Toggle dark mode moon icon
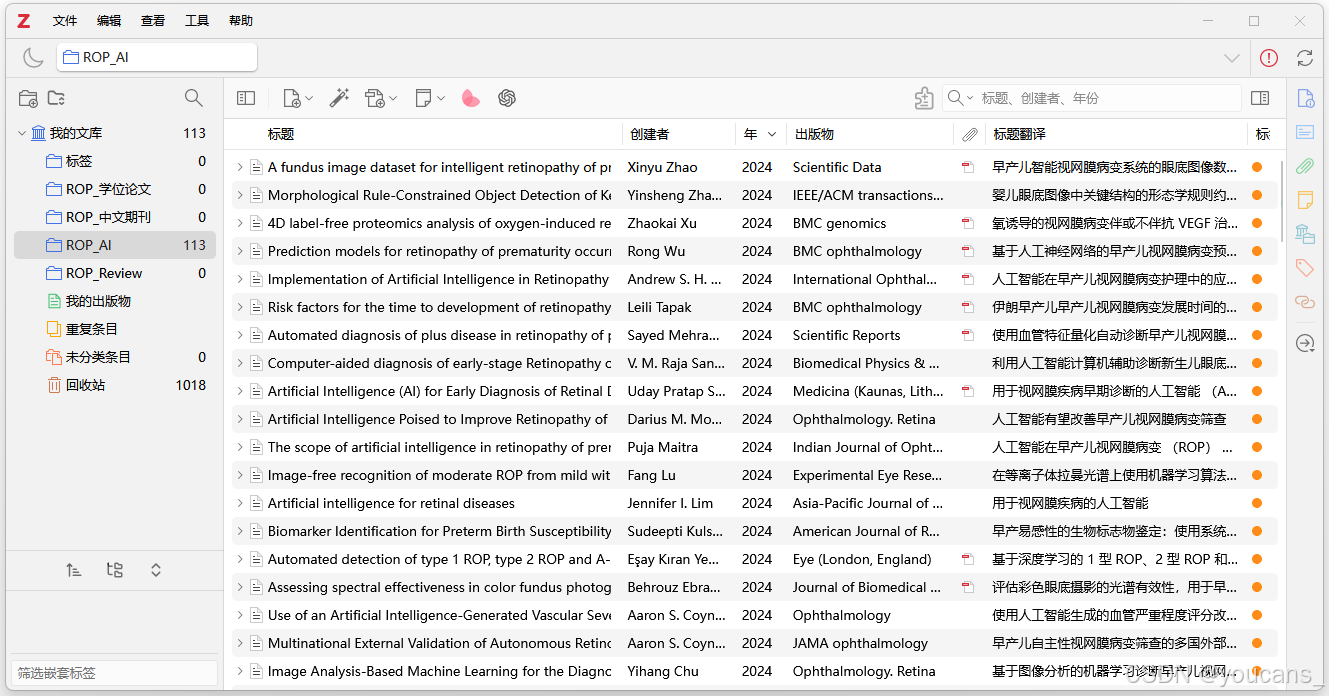This screenshot has height=696, width=1329. 33,58
